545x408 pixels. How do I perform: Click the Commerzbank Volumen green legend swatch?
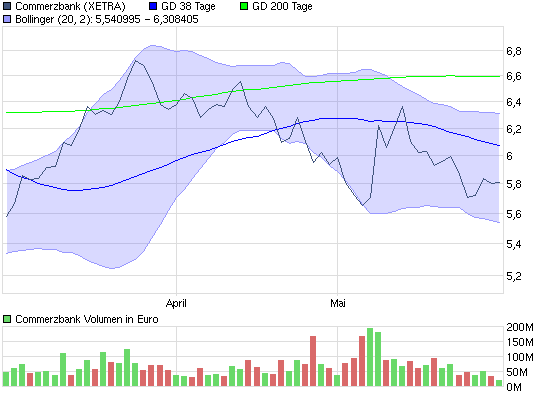(7, 319)
